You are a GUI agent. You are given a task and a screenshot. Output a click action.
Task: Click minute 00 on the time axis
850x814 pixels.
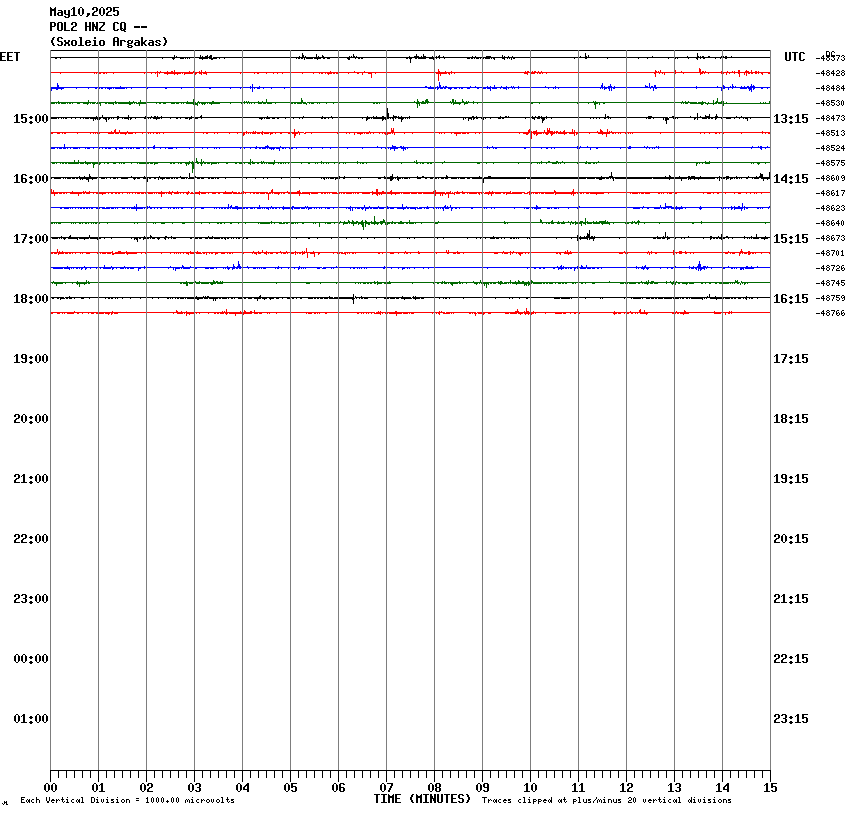pos(50,789)
